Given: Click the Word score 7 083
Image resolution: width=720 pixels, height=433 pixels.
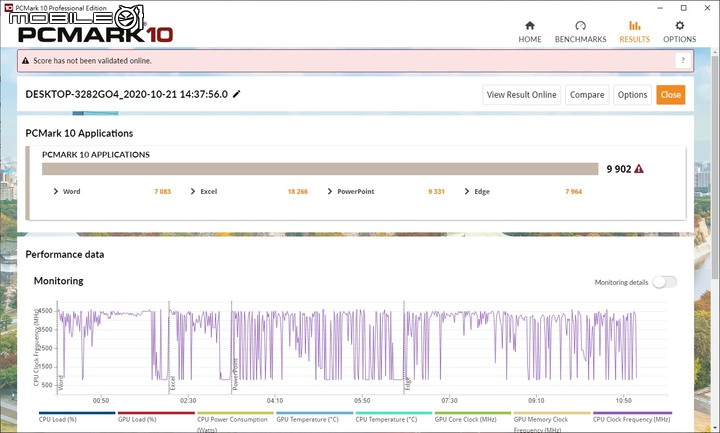Looking at the screenshot, I should [x=163, y=191].
